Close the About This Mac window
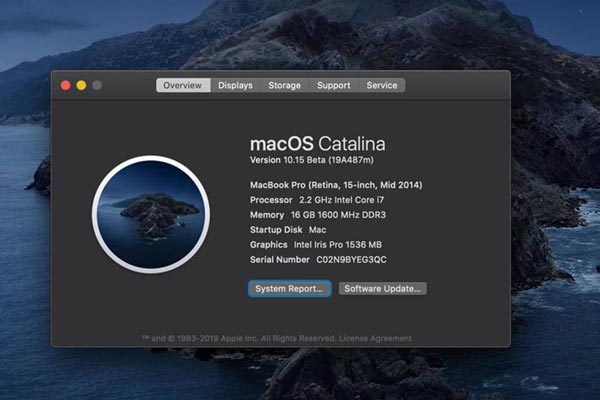Screen dimensions: 600x400 coord(65,85)
